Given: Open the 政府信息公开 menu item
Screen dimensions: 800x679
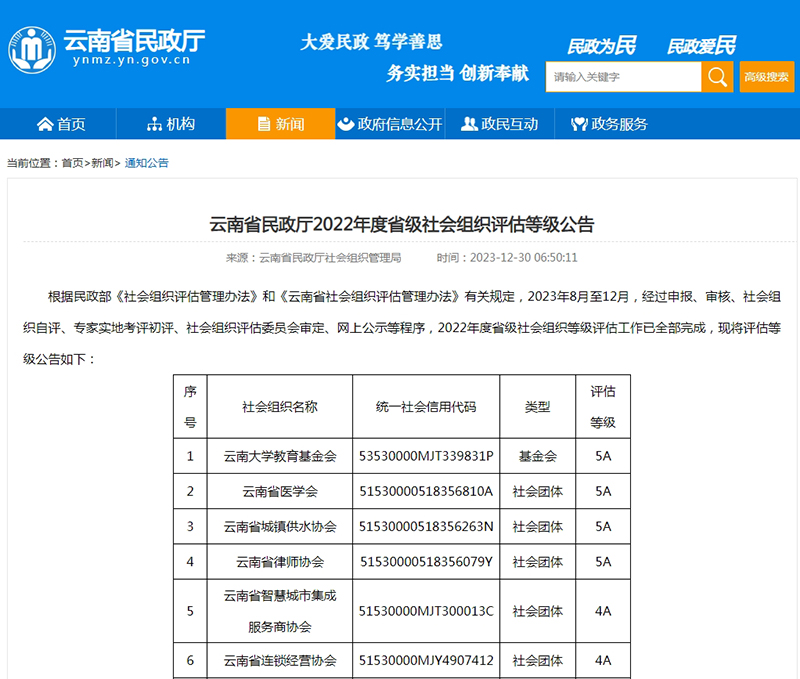Looking at the screenshot, I should [390, 123].
